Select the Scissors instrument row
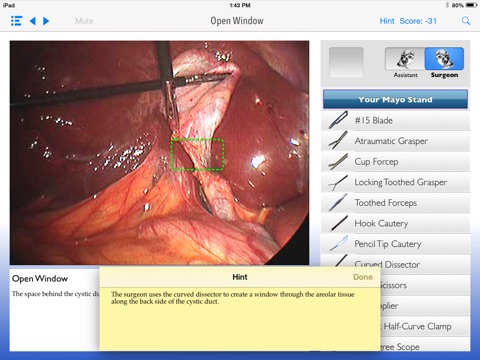The height and width of the screenshot is (360, 480). [425, 285]
